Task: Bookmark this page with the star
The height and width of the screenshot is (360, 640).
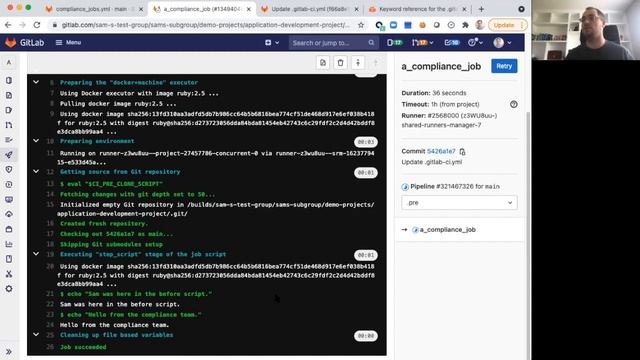Action: 361,25
